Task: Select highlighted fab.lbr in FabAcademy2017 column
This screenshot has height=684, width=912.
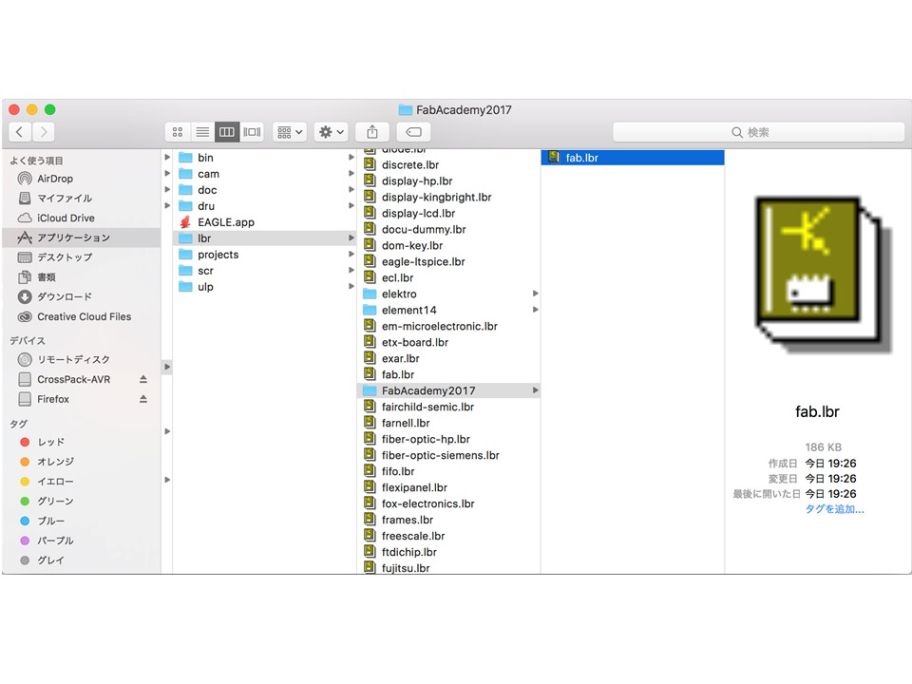Action: pyautogui.click(x=633, y=158)
